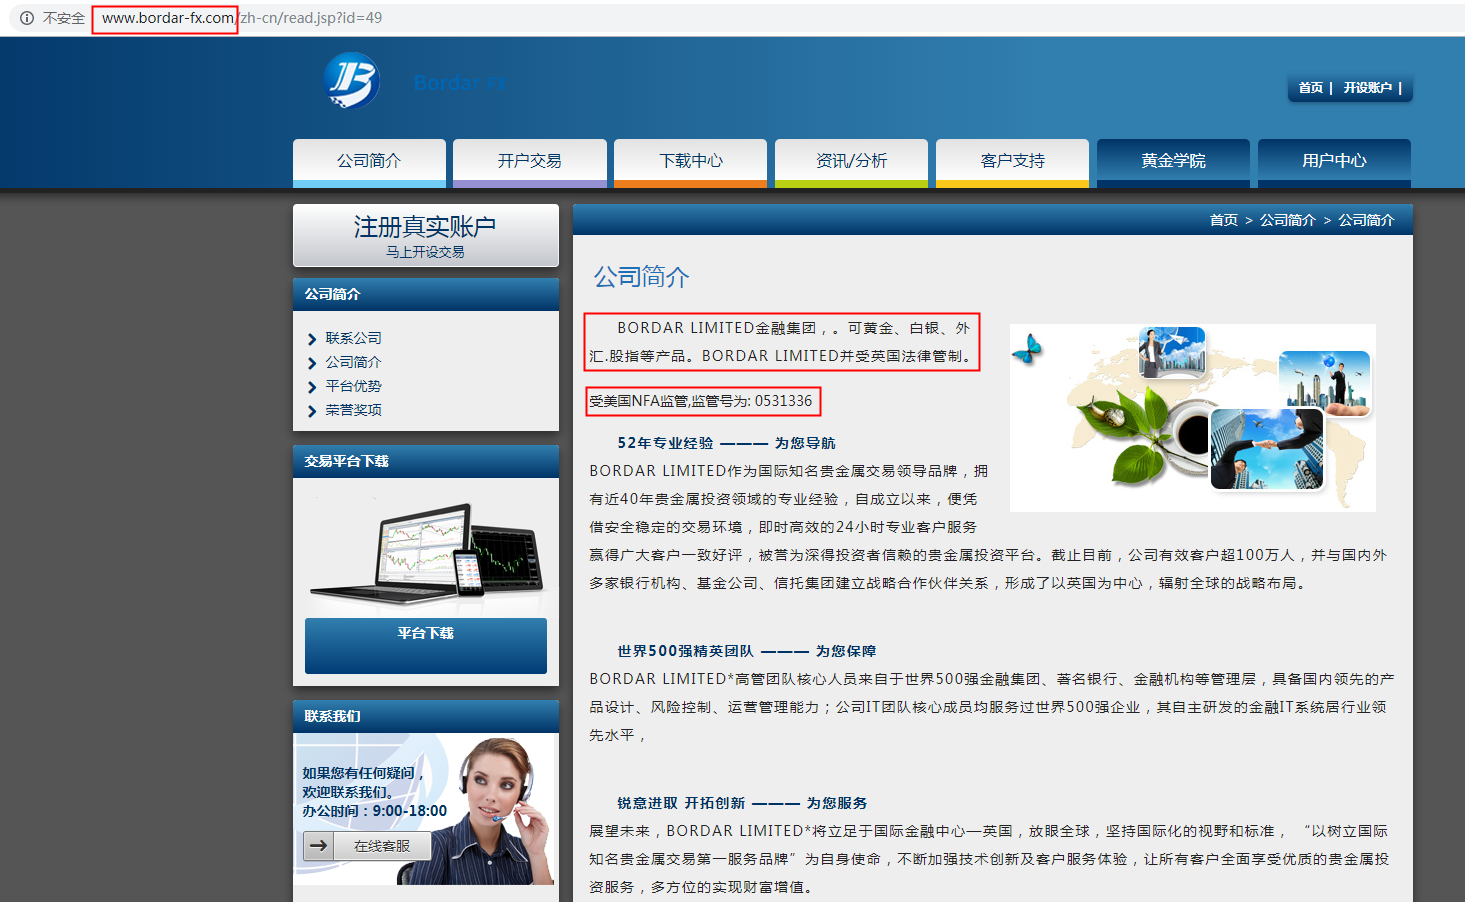The width and height of the screenshot is (1465, 902).
Task: Click the site info icon in address bar
Action: tap(27, 18)
